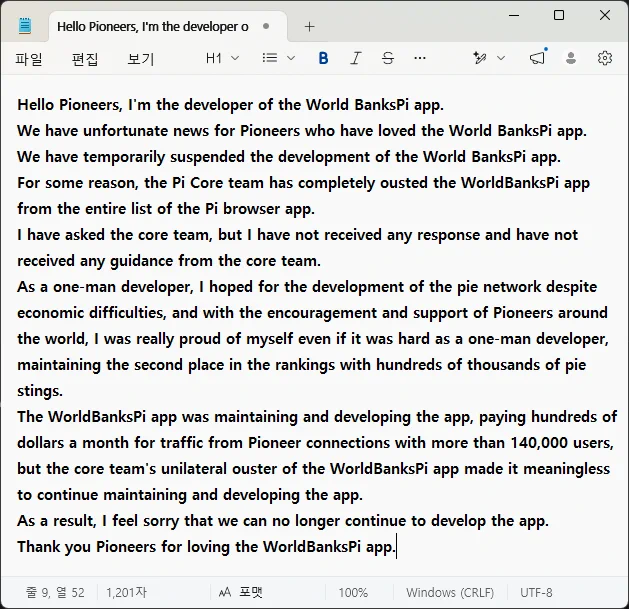Click the line 'I have asked the core team'
Screen dimensions: 629x609
298,235
